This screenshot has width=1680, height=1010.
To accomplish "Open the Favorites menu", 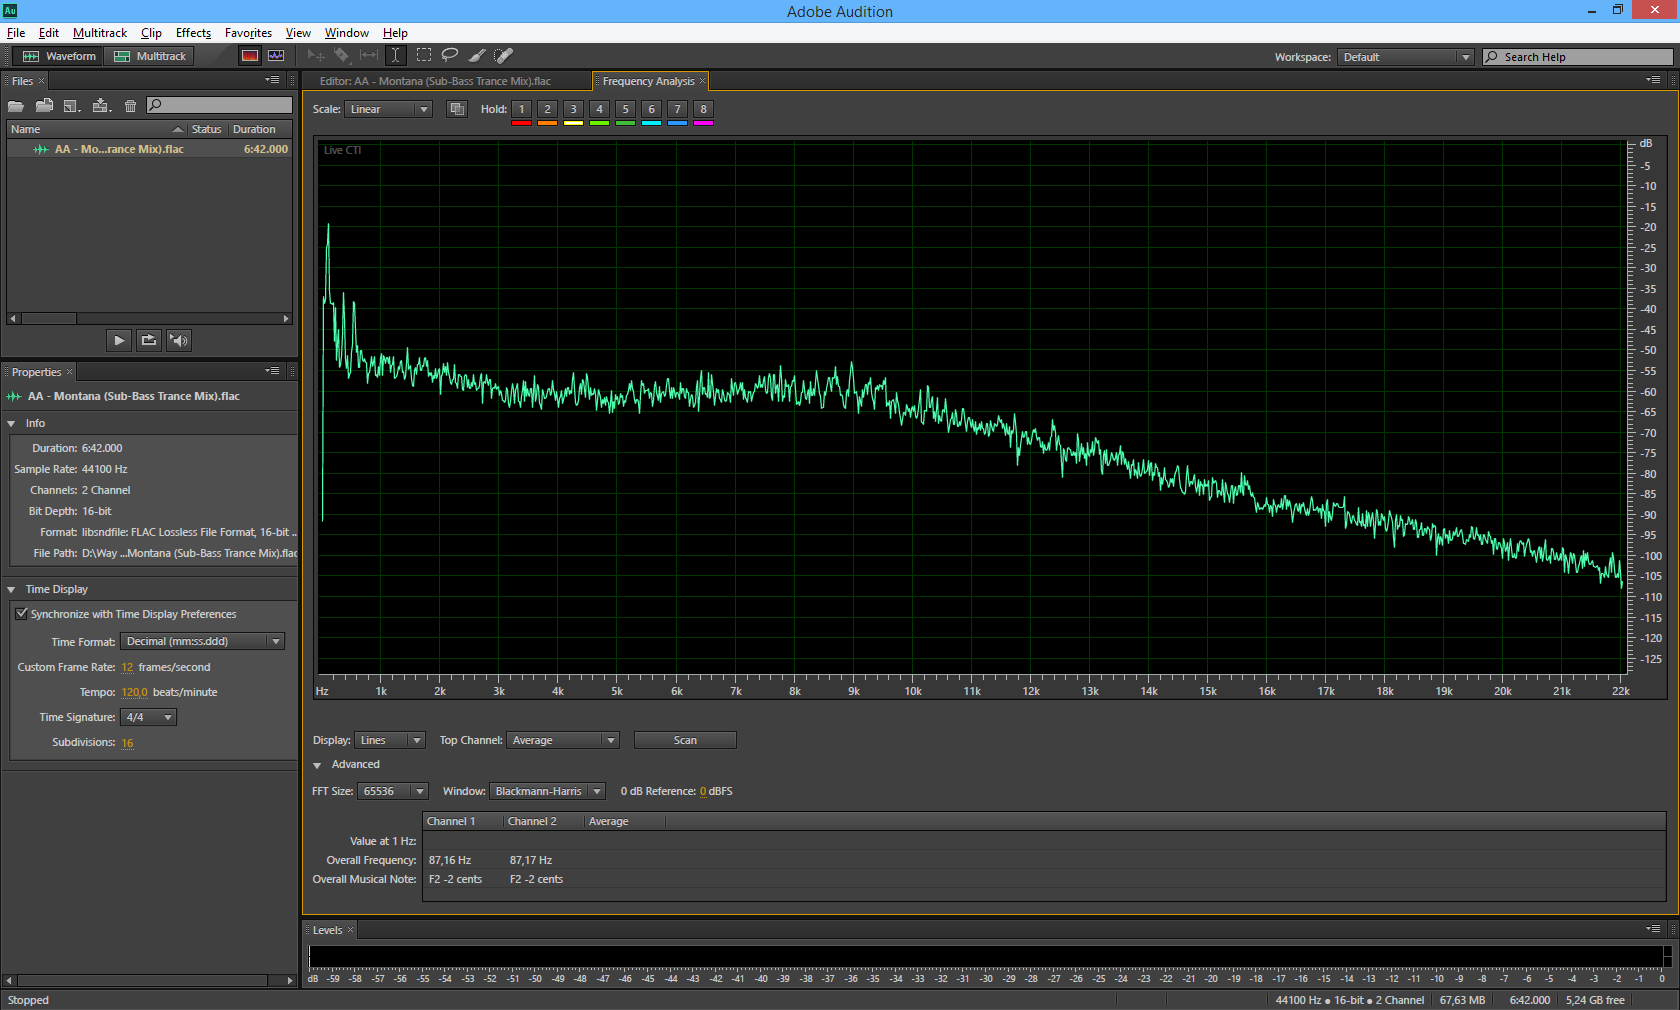I will pos(248,33).
